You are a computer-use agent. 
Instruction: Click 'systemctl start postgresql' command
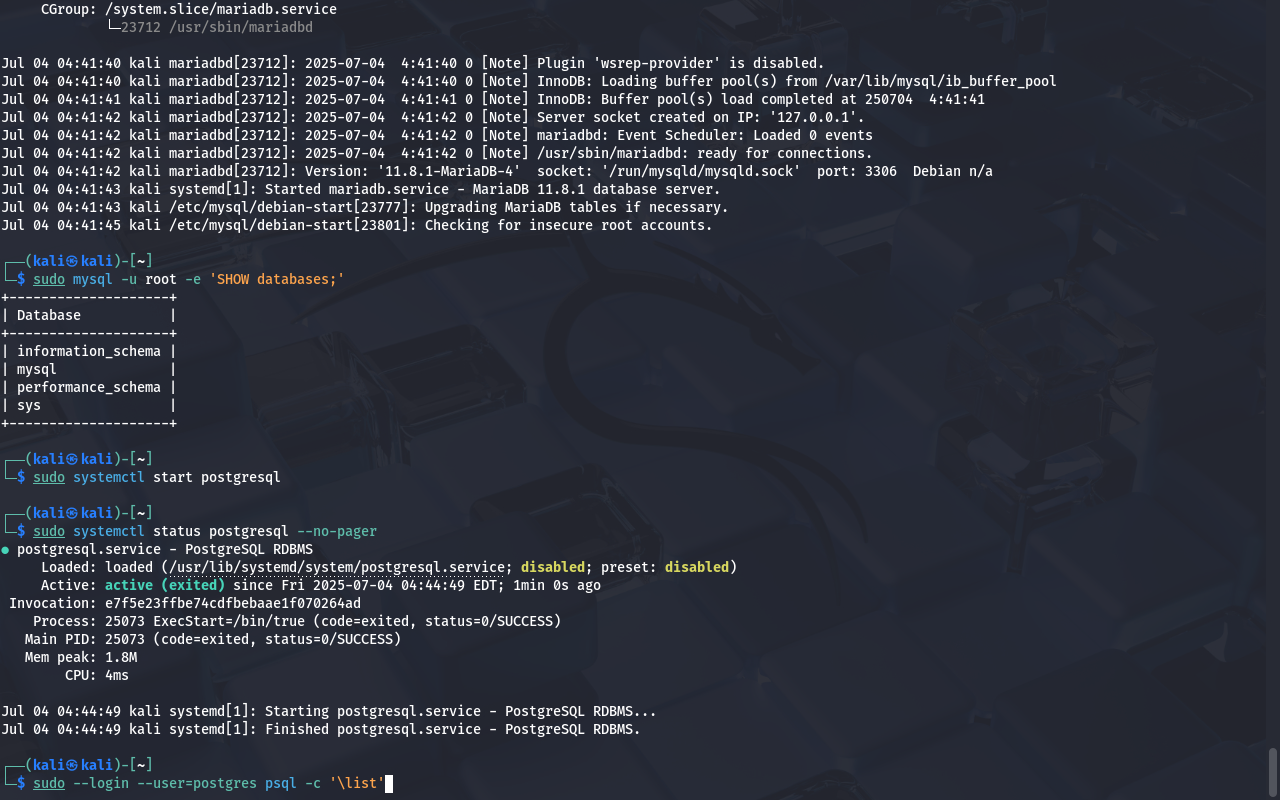click(177, 477)
